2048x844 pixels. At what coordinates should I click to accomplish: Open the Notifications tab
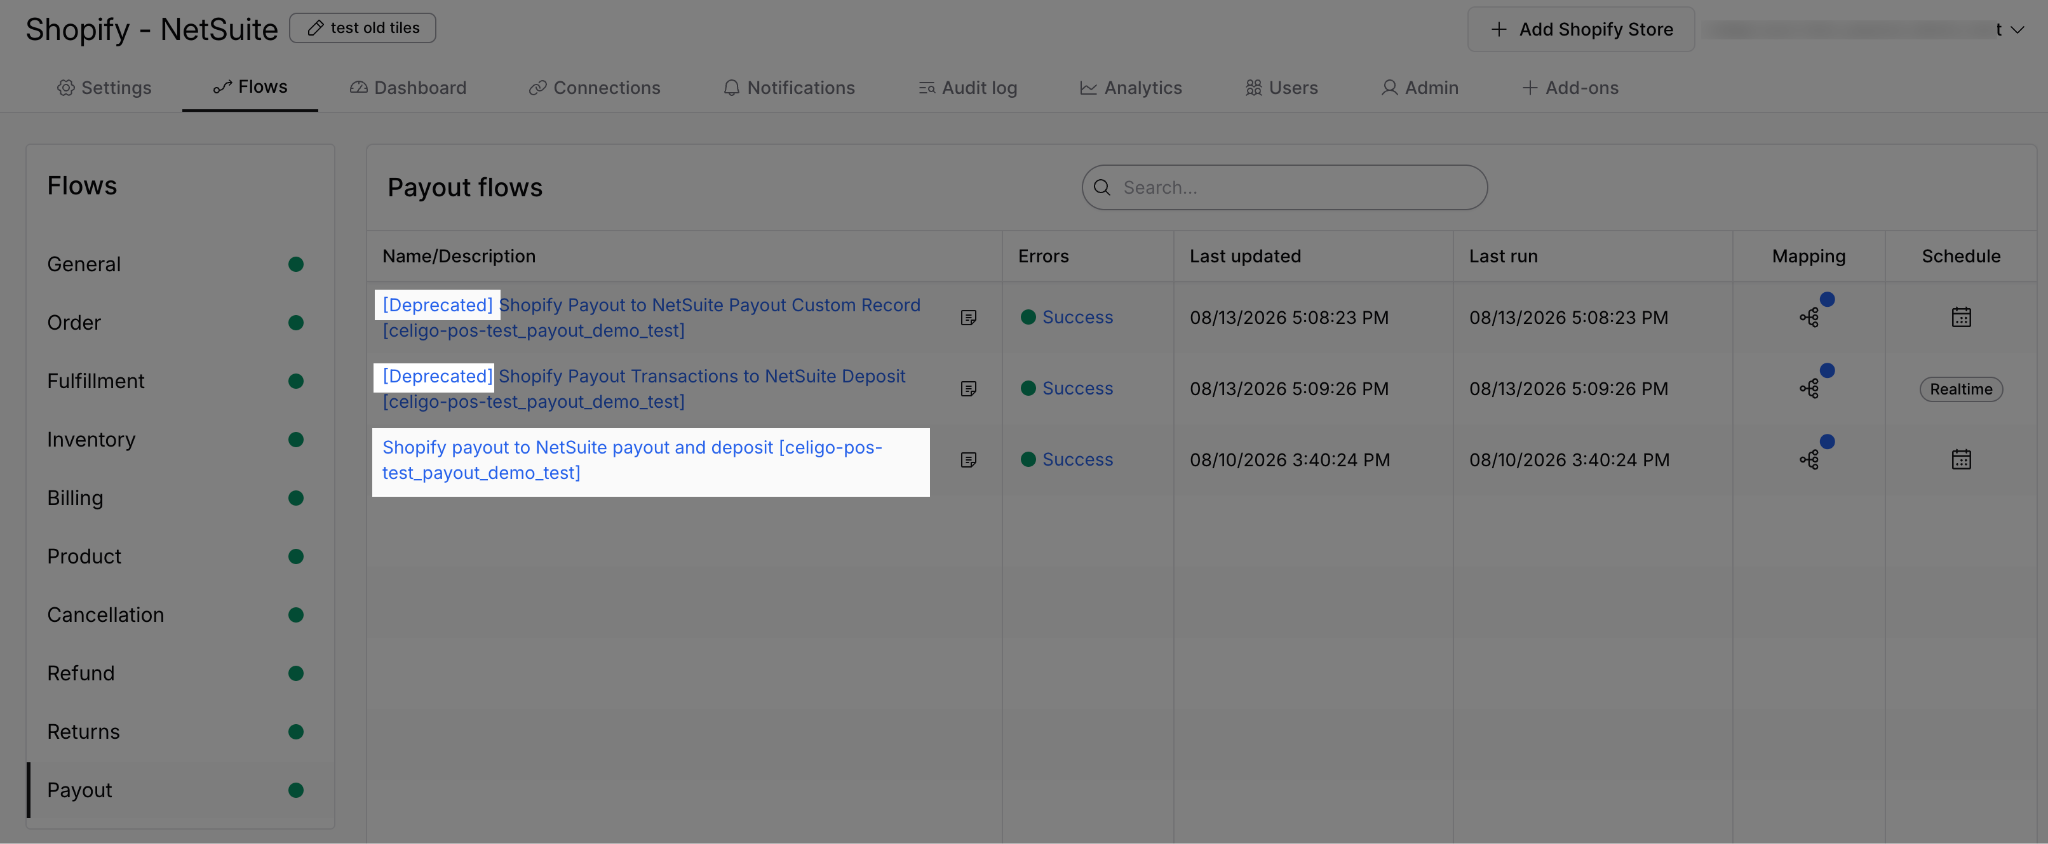[x=789, y=88]
